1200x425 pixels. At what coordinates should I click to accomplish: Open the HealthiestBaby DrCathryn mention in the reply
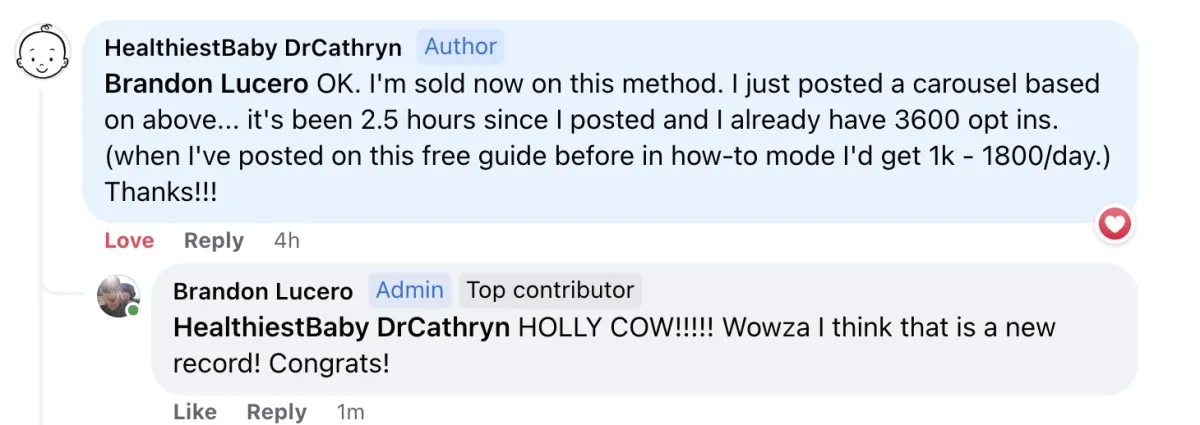[x=342, y=327]
